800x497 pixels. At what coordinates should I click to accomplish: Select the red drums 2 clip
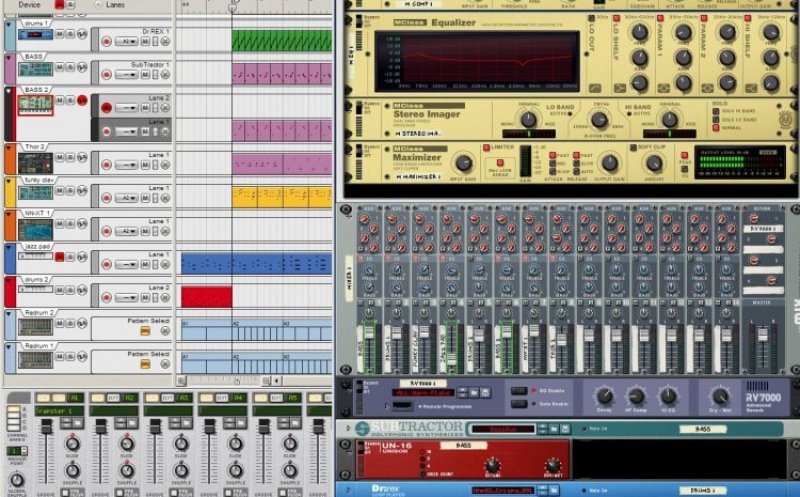[x=207, y=297]
